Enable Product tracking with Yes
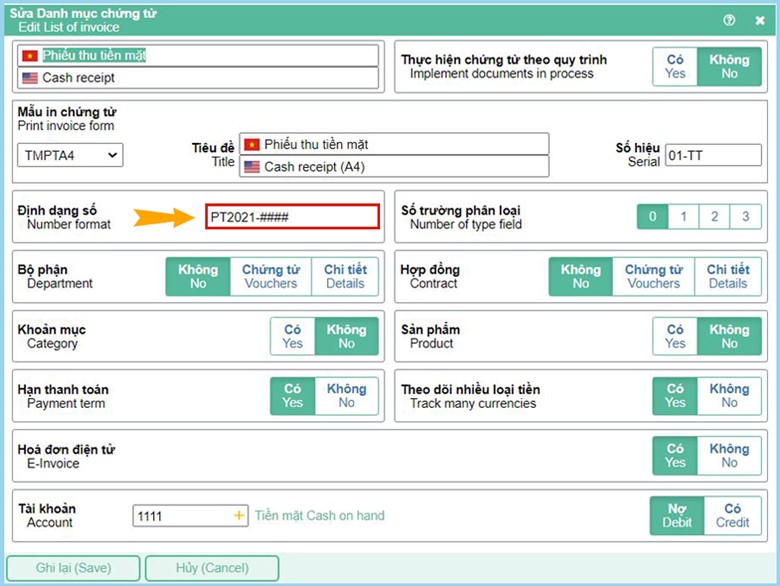This screenshot has height=586, width=780. click(x=675, y=336)
